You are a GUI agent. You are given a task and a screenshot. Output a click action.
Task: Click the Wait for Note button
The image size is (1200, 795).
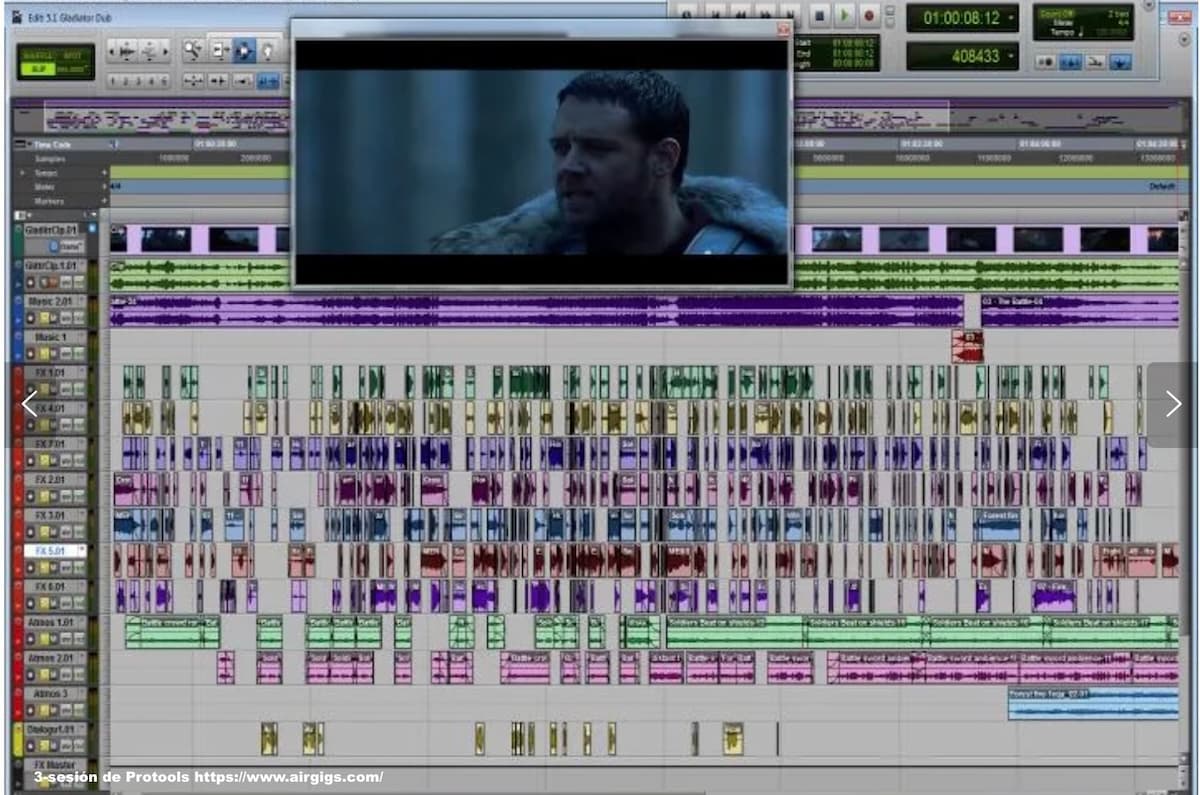1046,61
